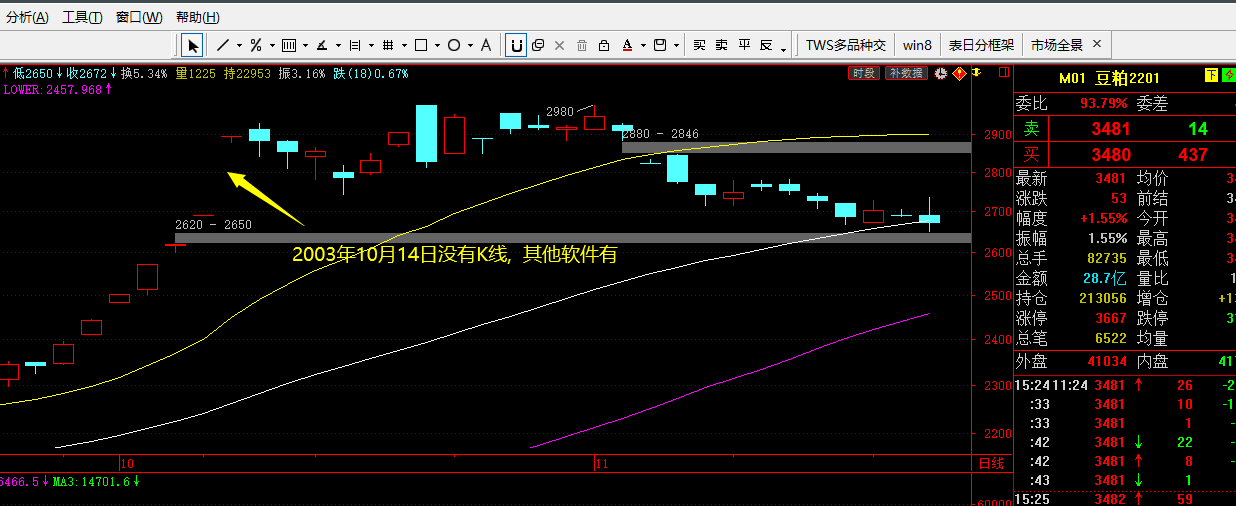Click the 反 reverse-position toolbar button
1236x506 pixels.
[x=767, y=45]
